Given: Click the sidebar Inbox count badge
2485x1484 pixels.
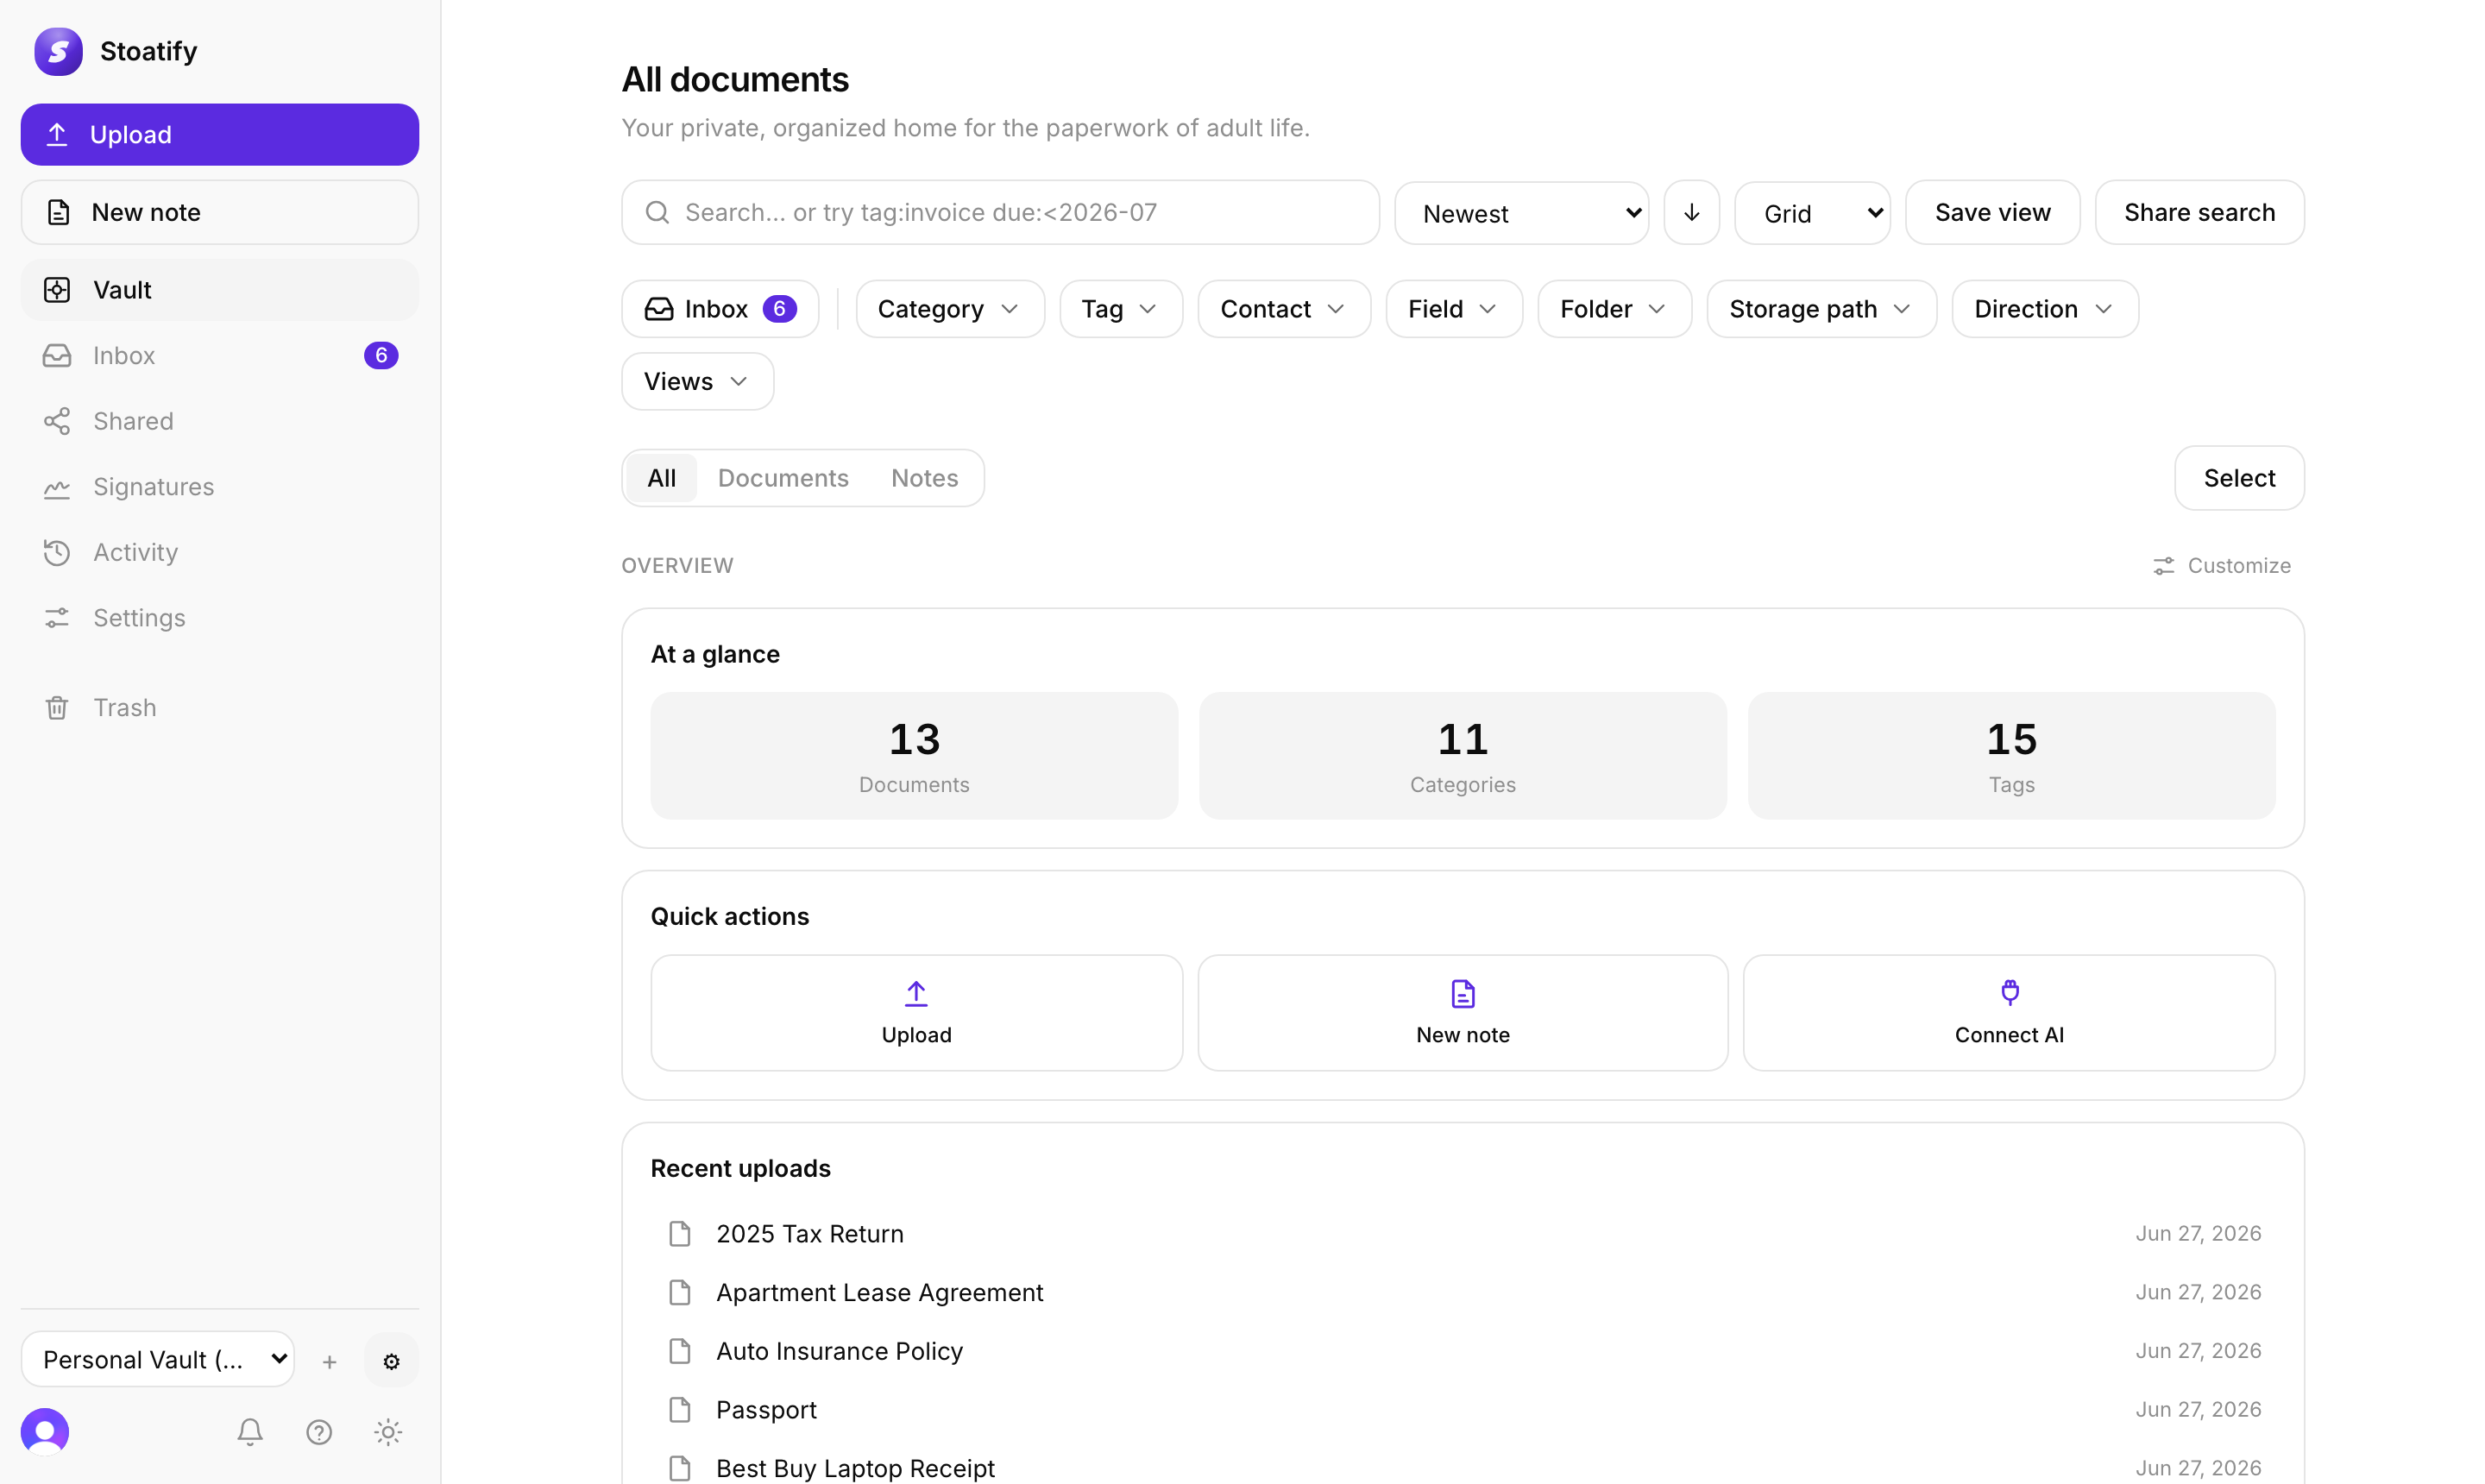Looking at the screenshot, I should tap(381, 355).
